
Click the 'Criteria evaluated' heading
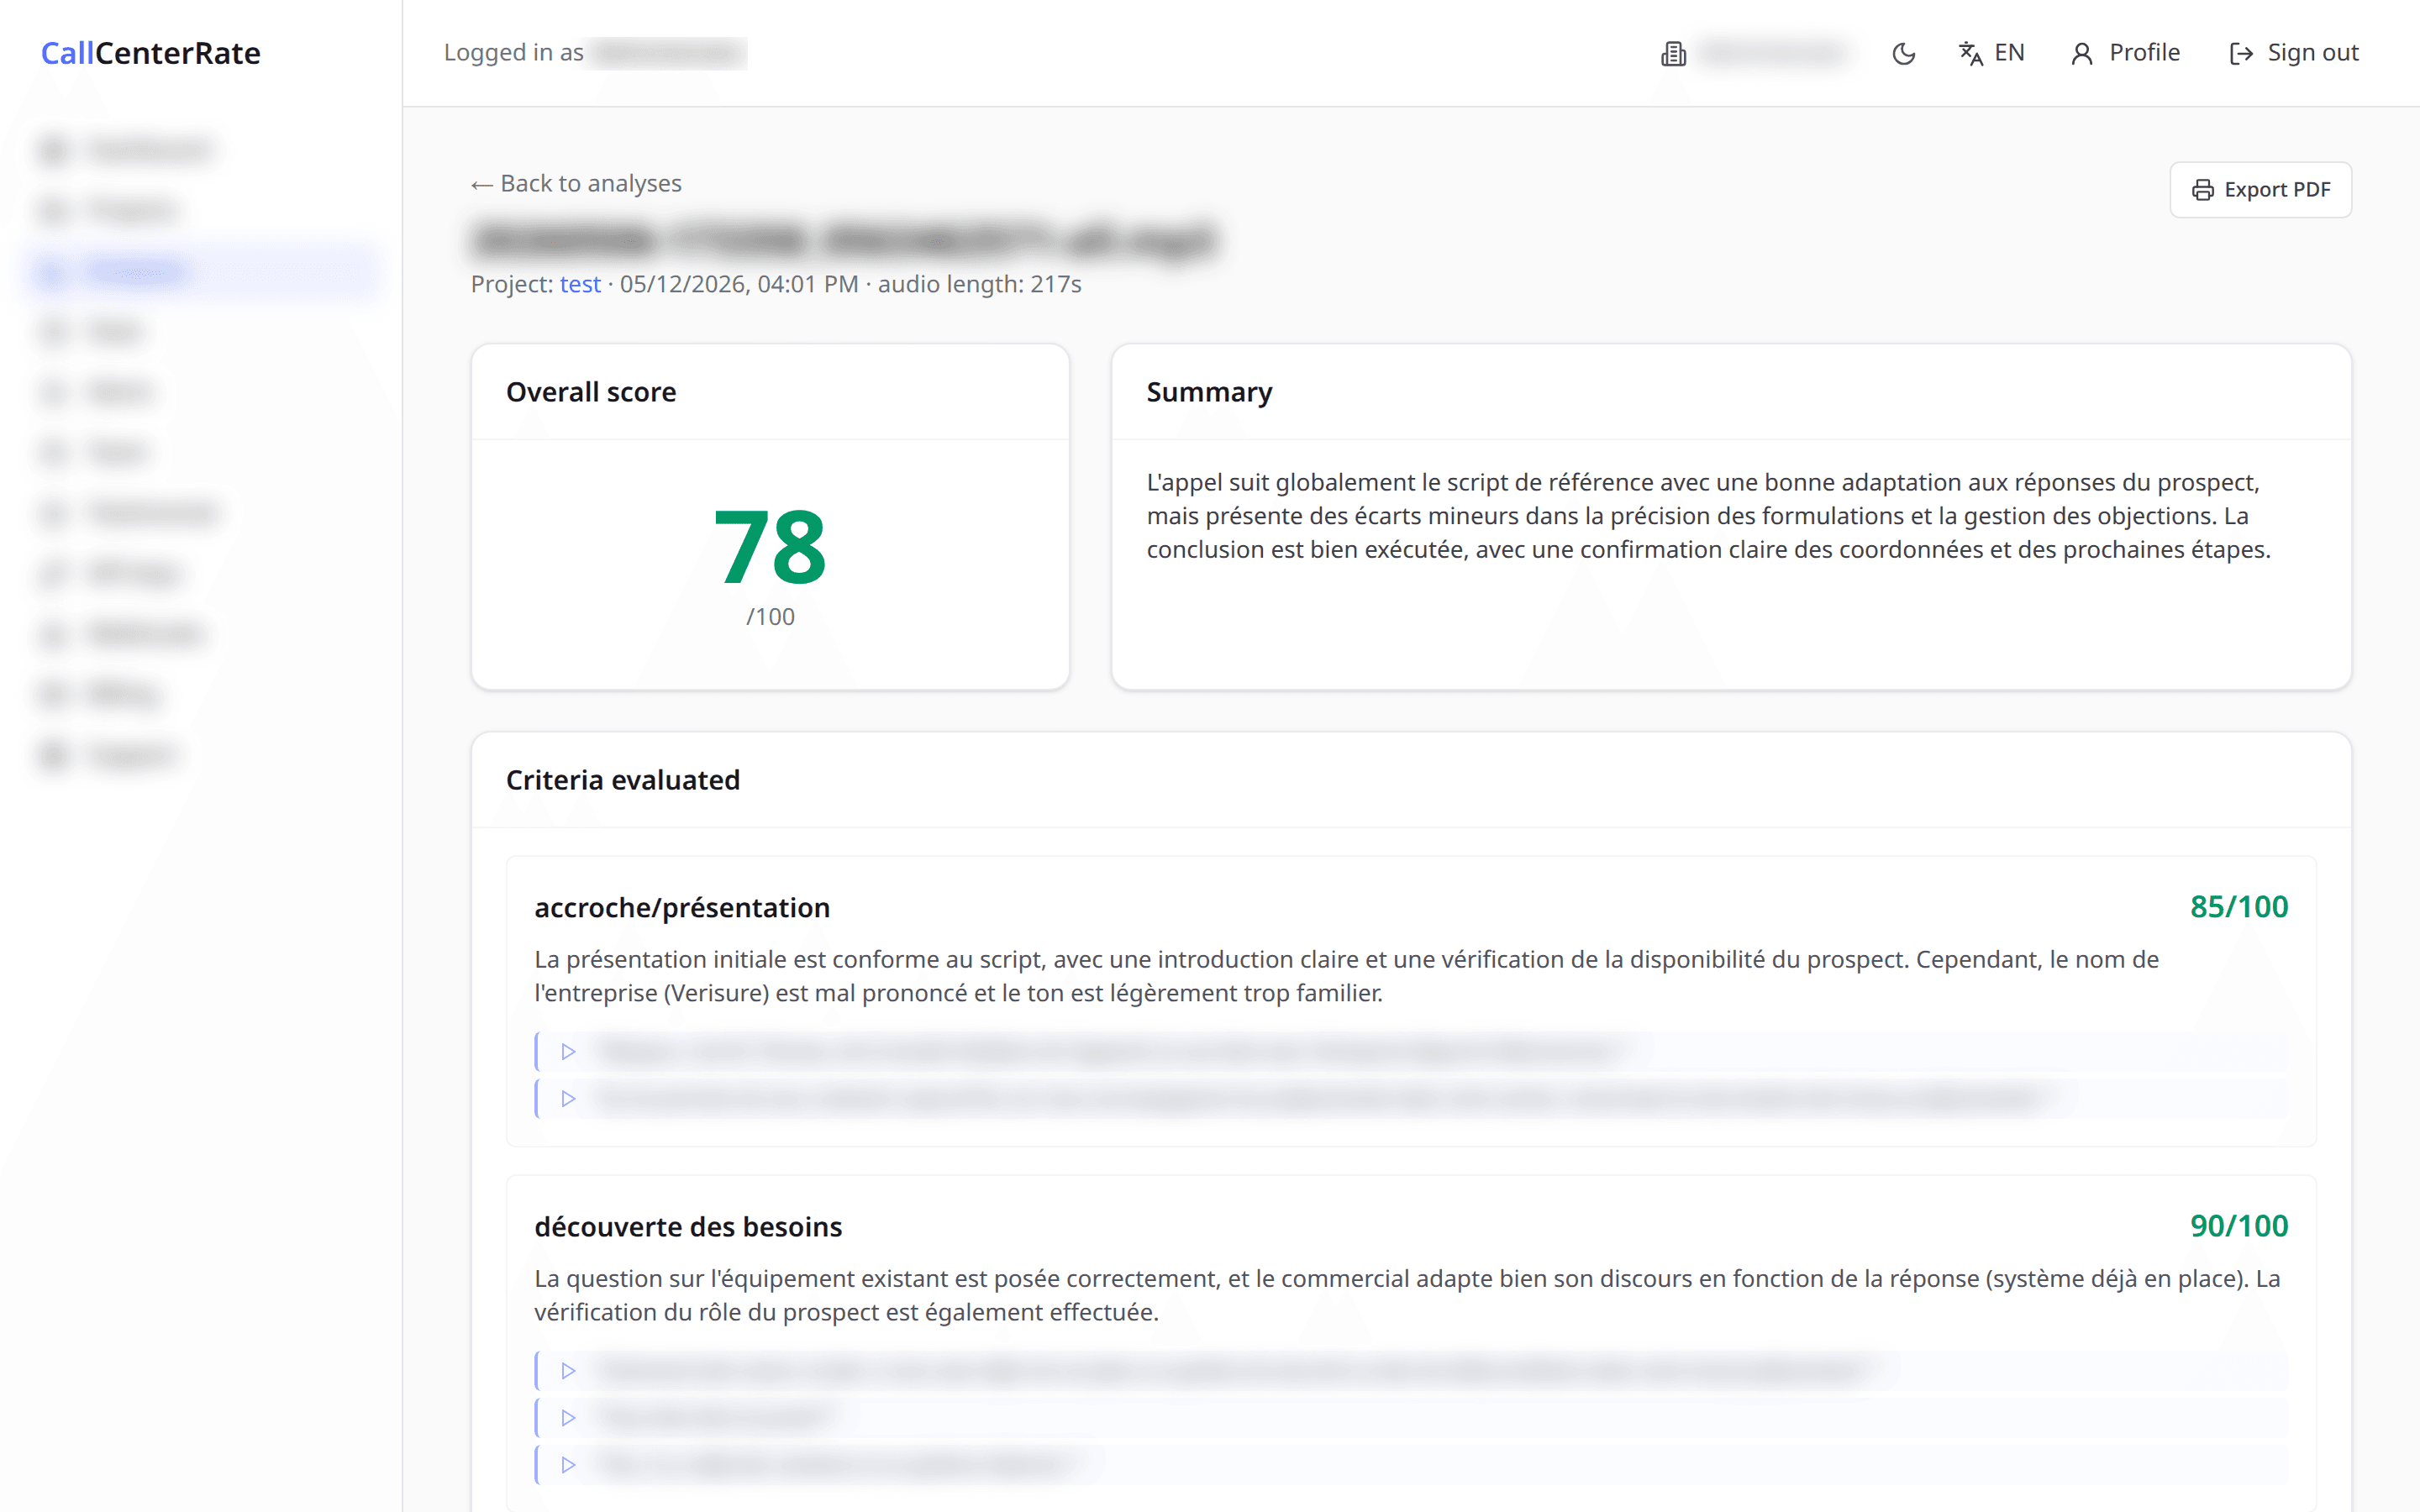click(x=623, y=780)
